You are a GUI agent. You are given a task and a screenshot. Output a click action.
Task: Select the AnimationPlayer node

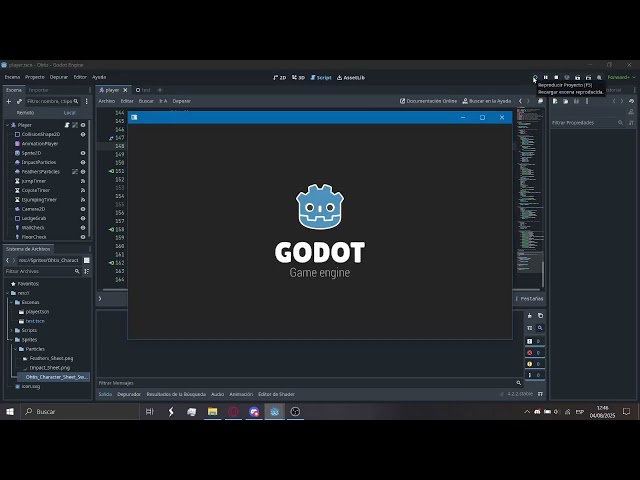pos(40,144)
